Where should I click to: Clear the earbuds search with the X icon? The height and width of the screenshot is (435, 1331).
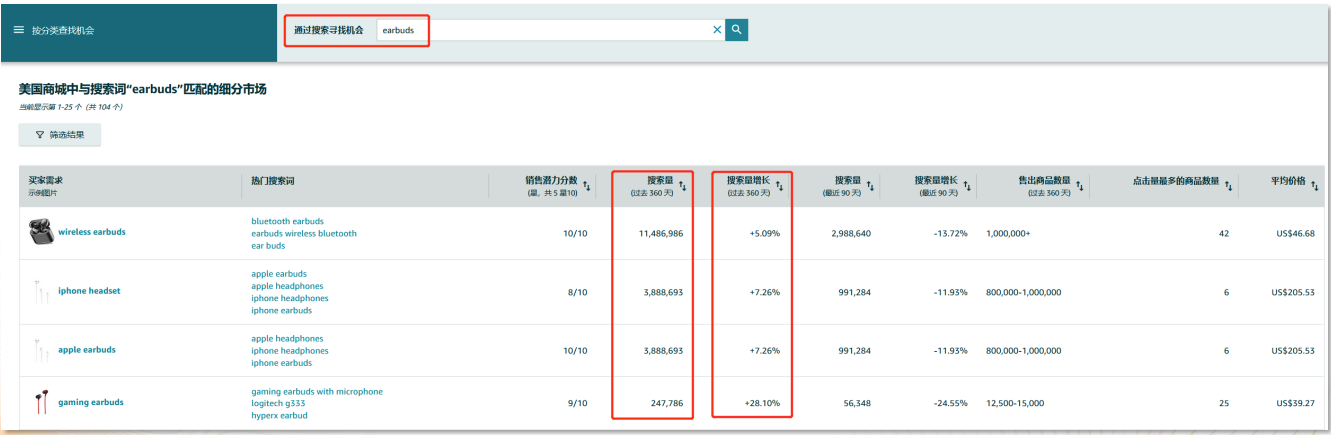tap(717, 30)
